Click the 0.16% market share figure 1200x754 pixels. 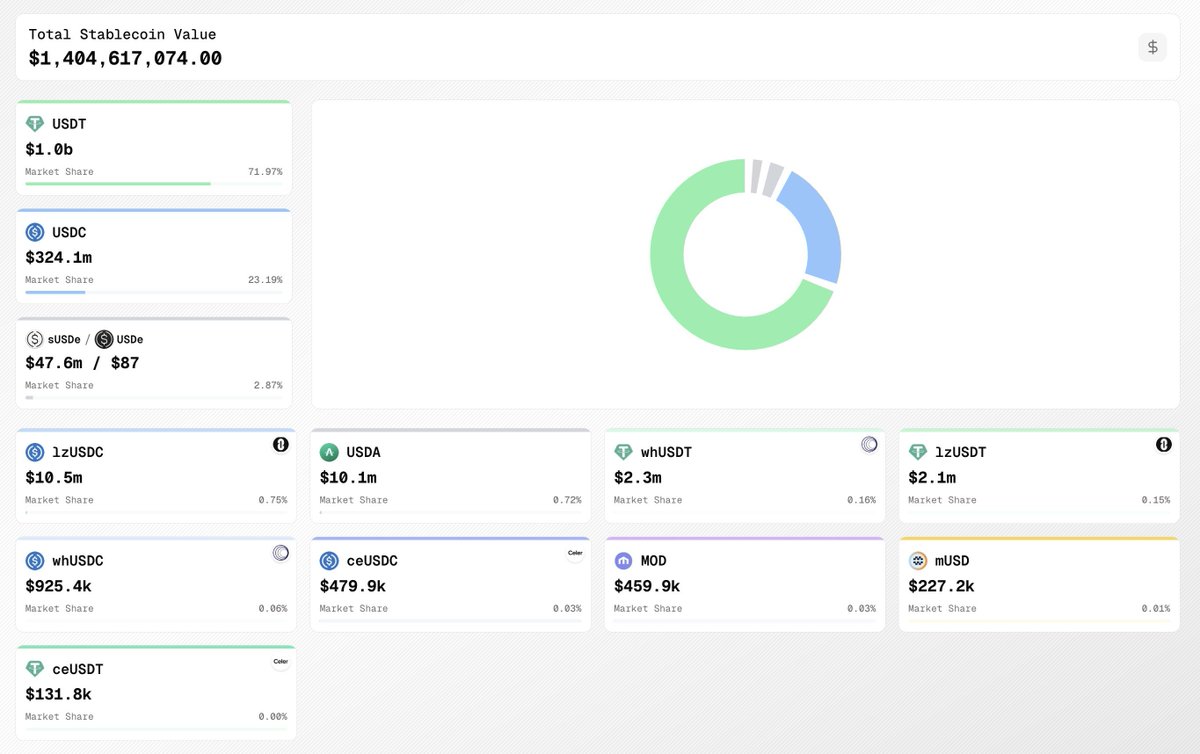click(861, 500)
